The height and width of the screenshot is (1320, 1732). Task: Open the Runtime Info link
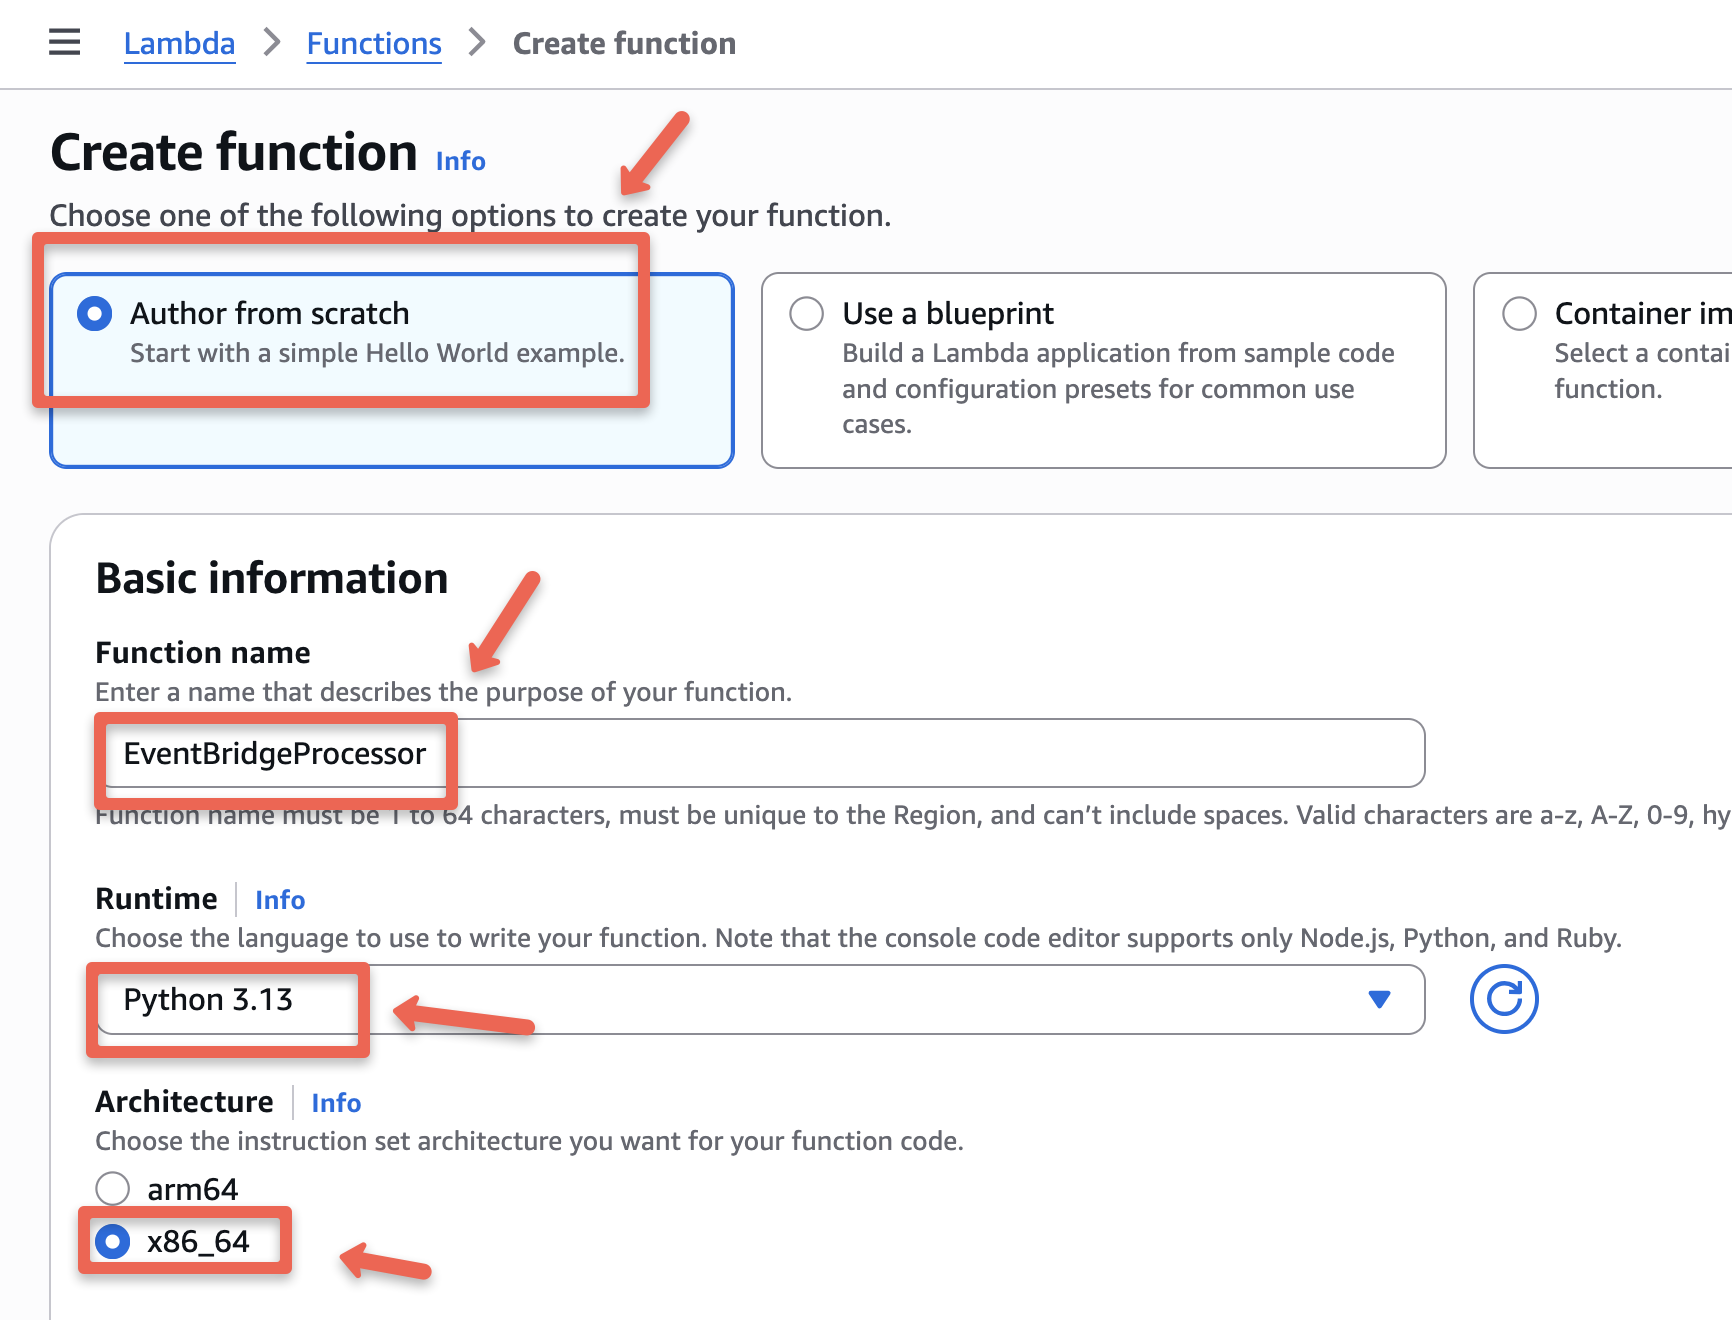[279, 899]
